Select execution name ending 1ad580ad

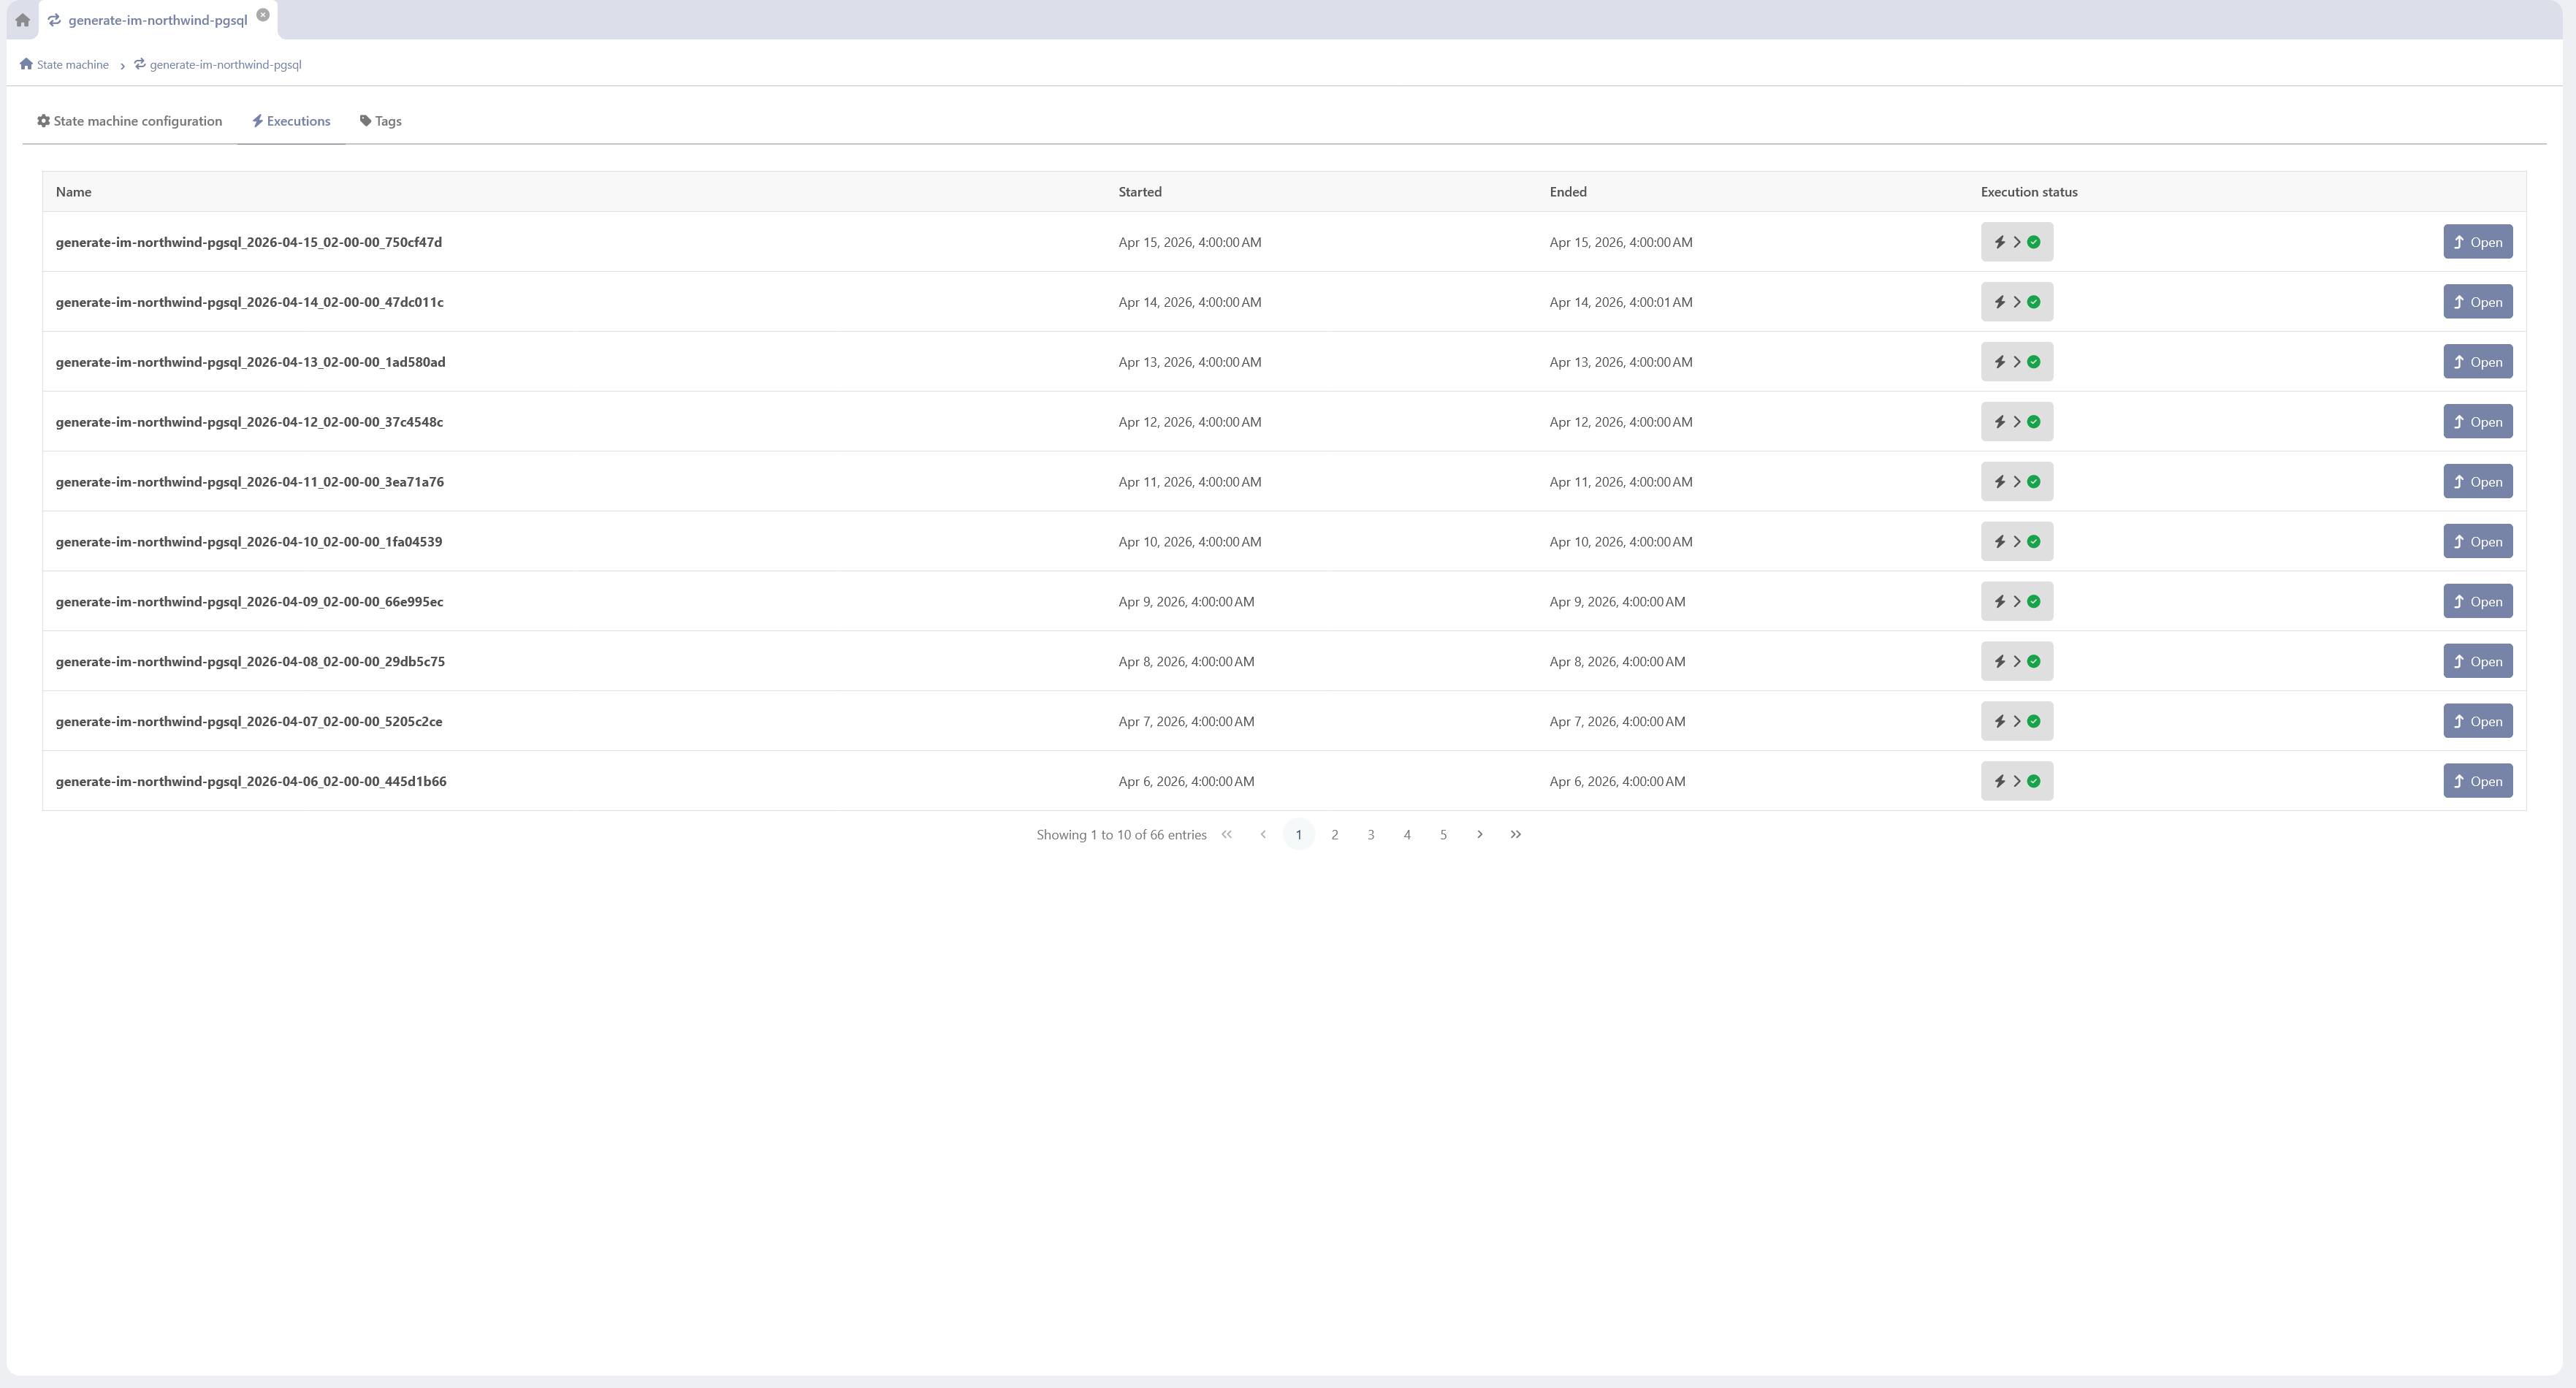[251, 362]
